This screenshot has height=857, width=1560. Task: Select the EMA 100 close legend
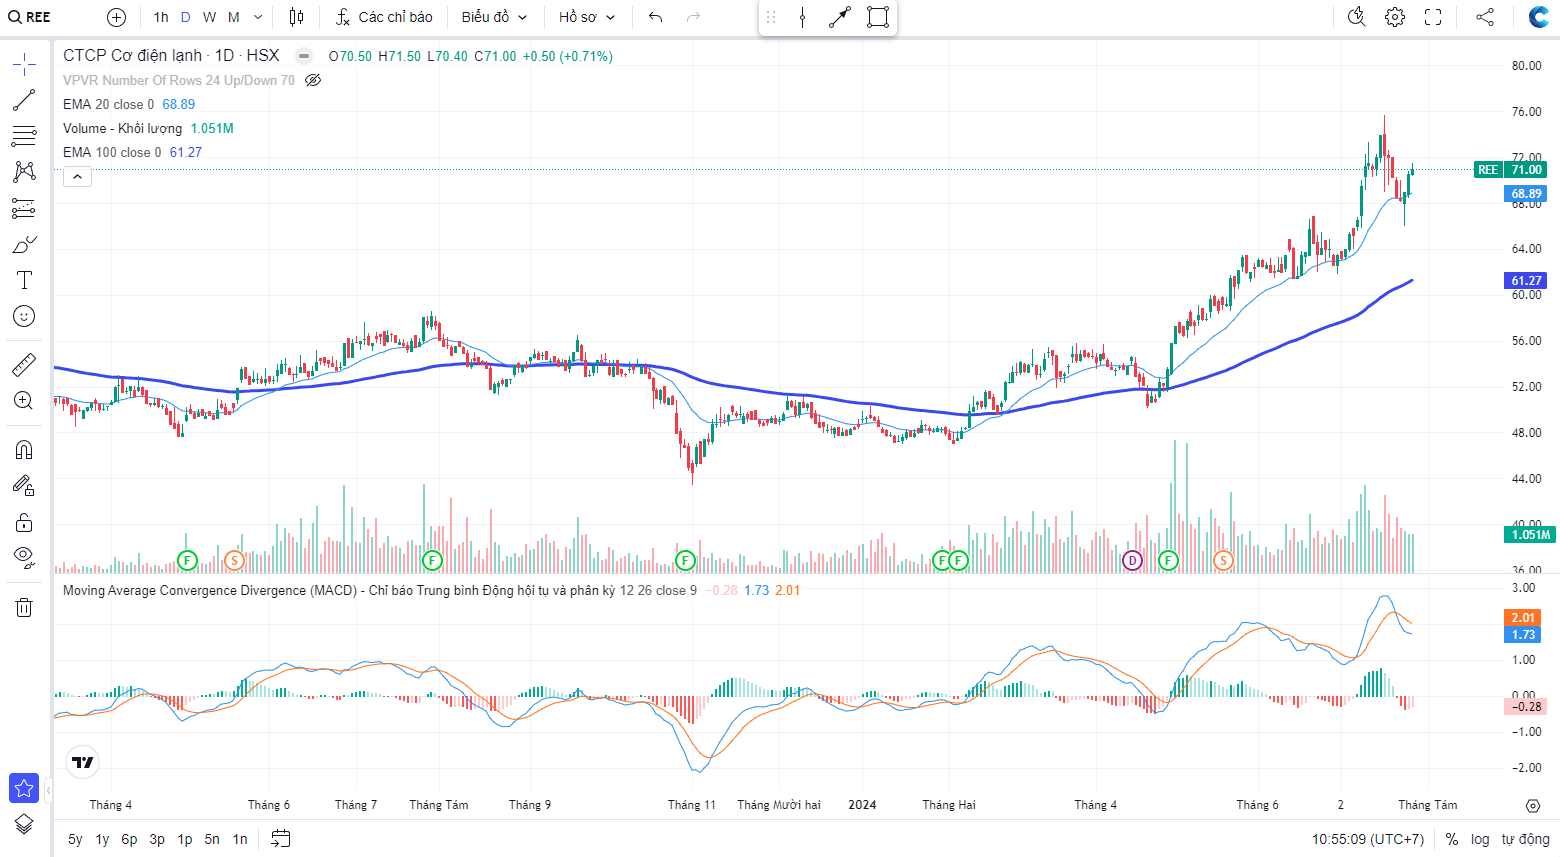(x=112, y=152)
